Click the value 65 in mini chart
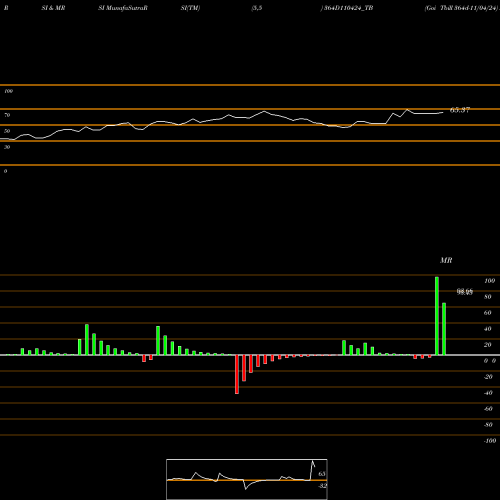Viewport: 500px width, 500px height. coord(322,474)
